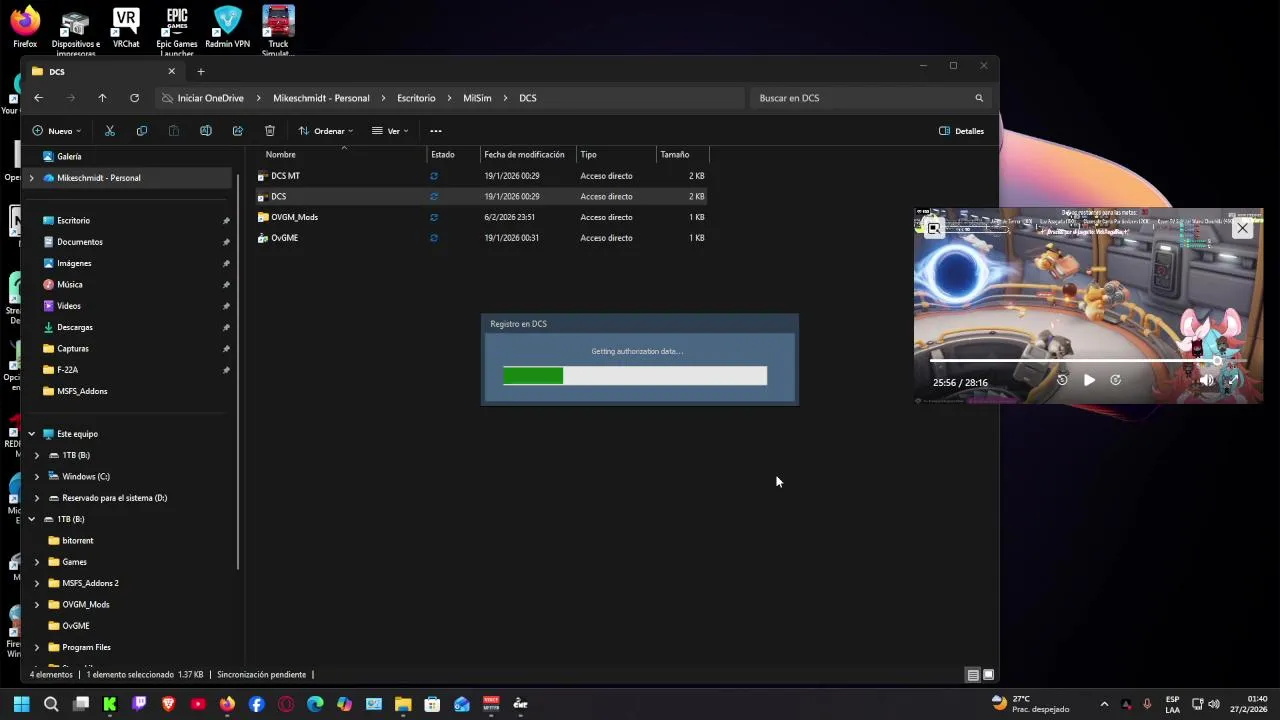Open Microsoft Edge from taskbar
The image size is (1280, 720).
(315, 704)
